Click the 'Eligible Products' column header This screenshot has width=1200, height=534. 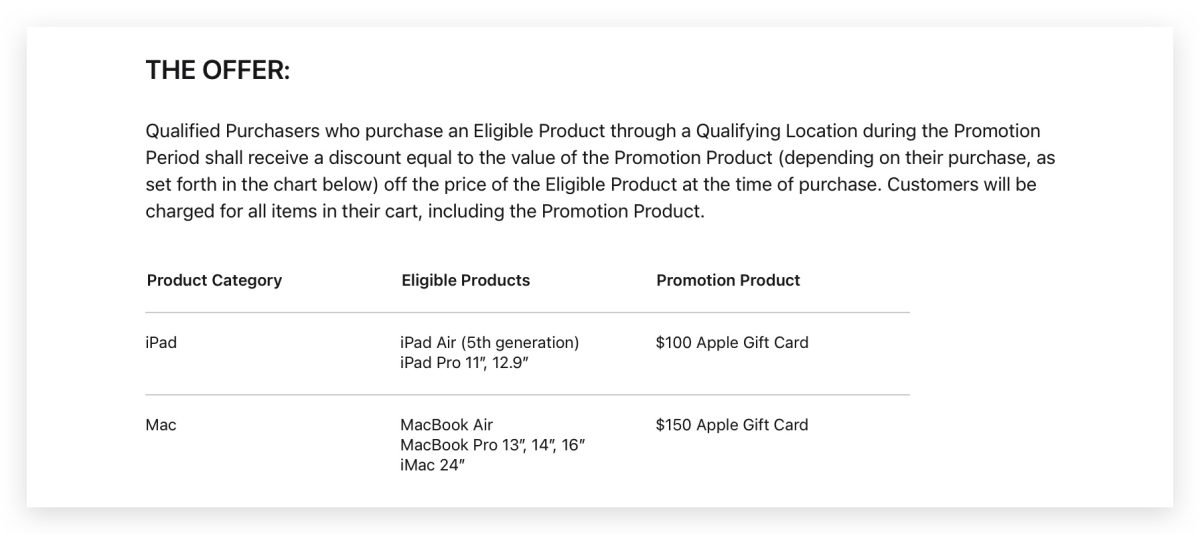click(x=465, y=280)
